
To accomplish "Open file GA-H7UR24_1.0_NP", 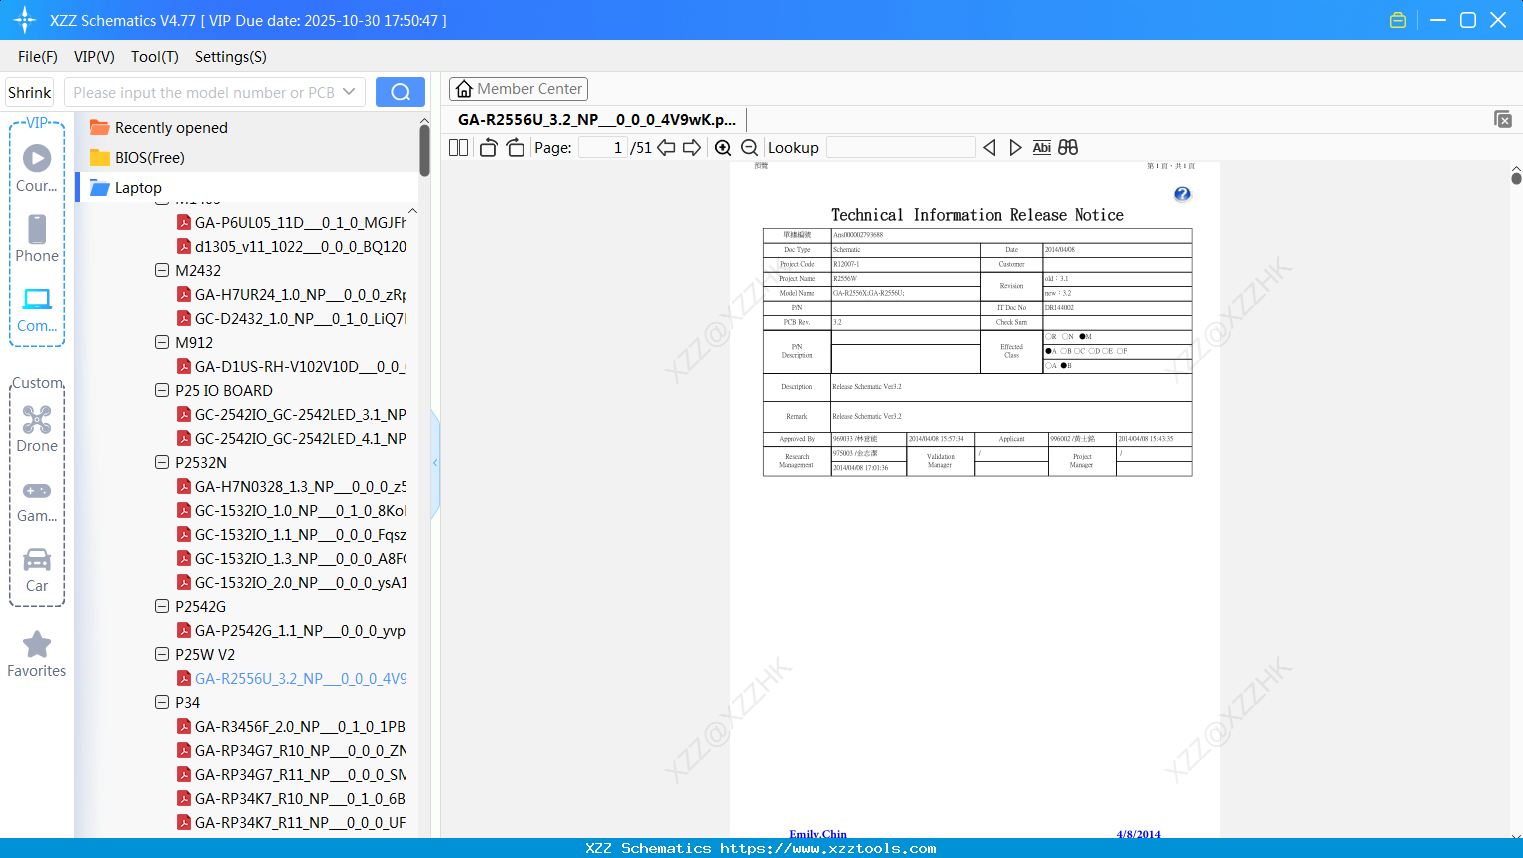I will (291, 294).
